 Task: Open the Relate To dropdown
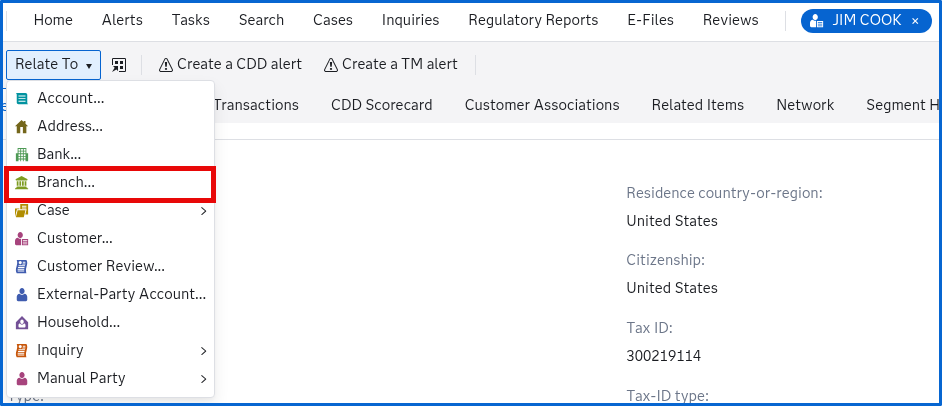point(53,64)
